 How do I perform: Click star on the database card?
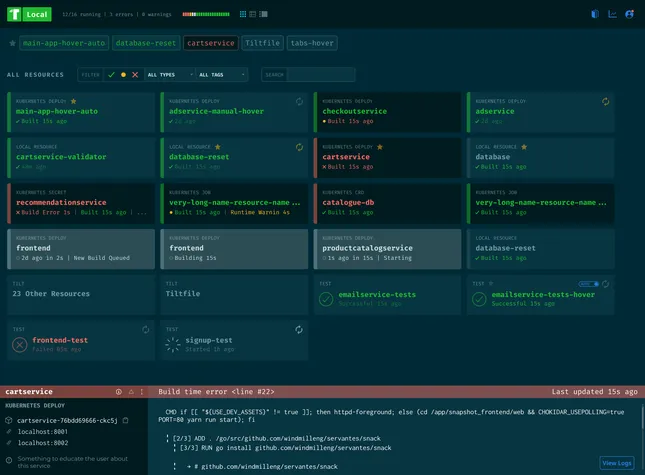[524, 147]
